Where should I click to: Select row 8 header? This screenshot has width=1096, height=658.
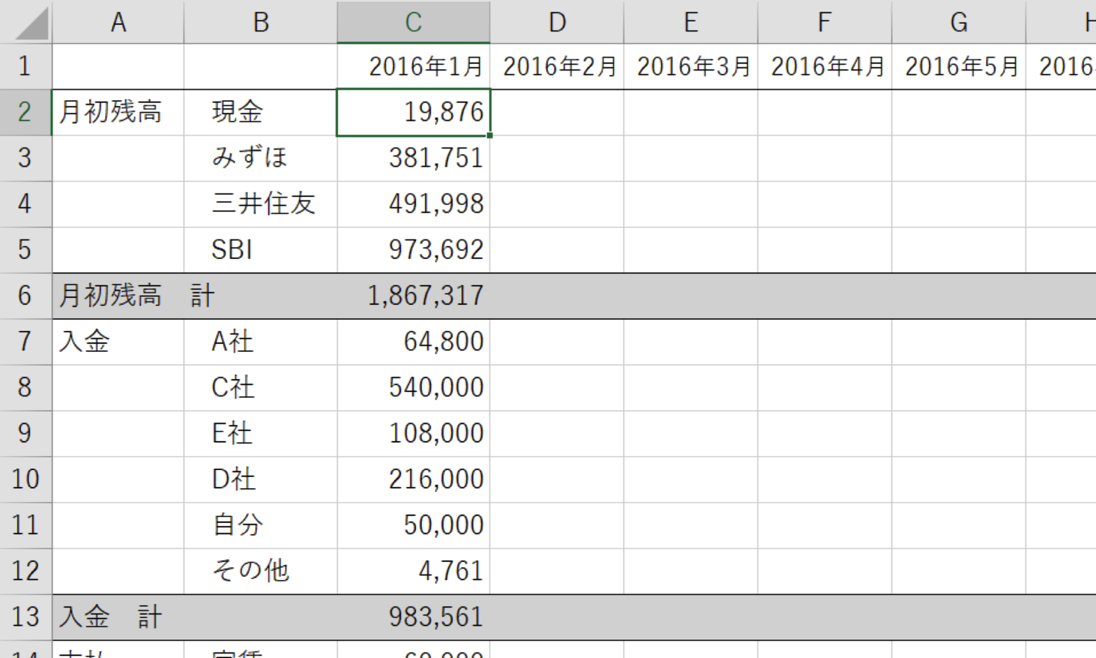(26, 387)
